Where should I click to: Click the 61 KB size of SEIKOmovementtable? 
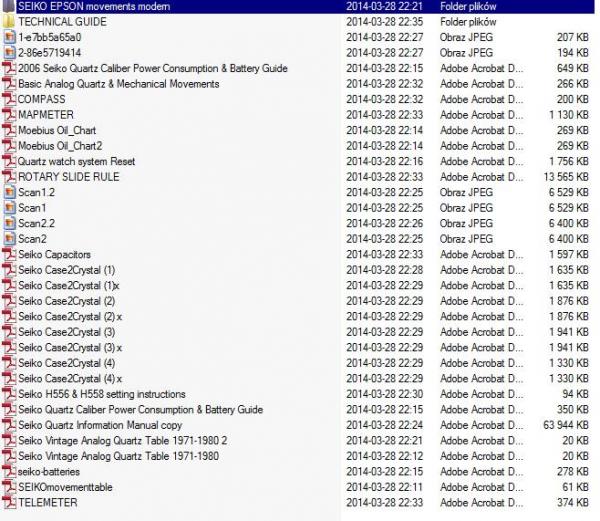(576, 487)
